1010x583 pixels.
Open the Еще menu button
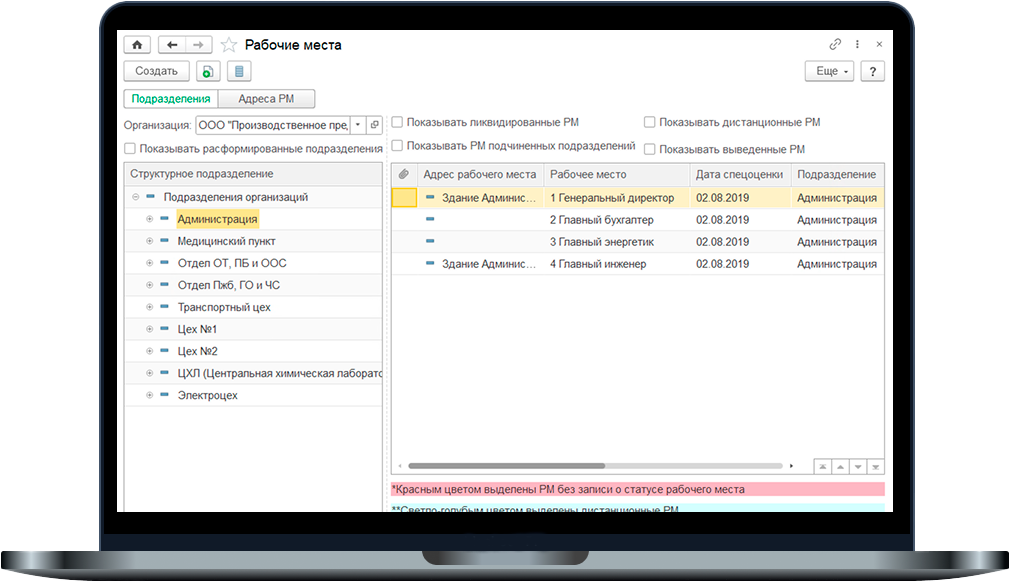[x=829, y=71]
